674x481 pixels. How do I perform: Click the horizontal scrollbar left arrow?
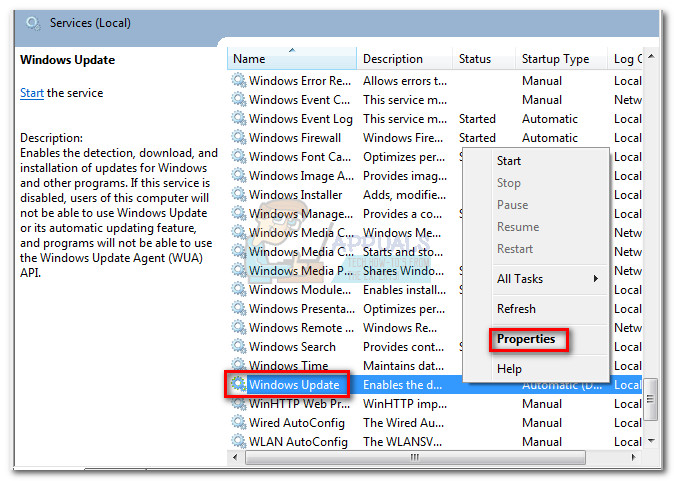point(235,457)
